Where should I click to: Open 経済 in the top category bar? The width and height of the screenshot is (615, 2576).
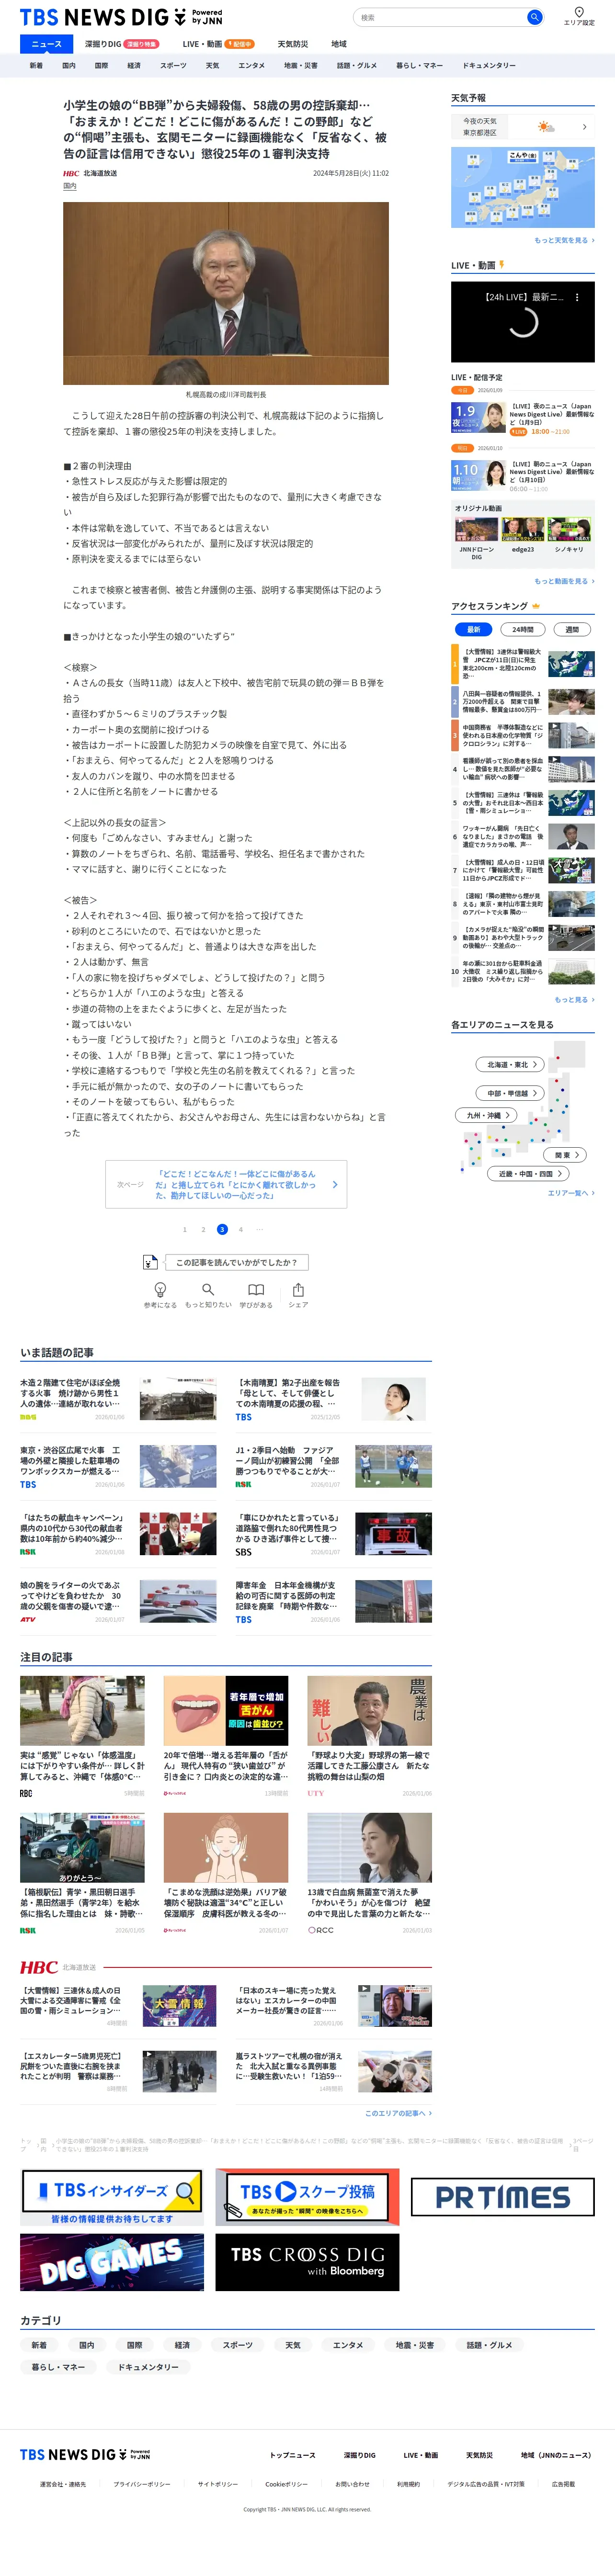134,65
